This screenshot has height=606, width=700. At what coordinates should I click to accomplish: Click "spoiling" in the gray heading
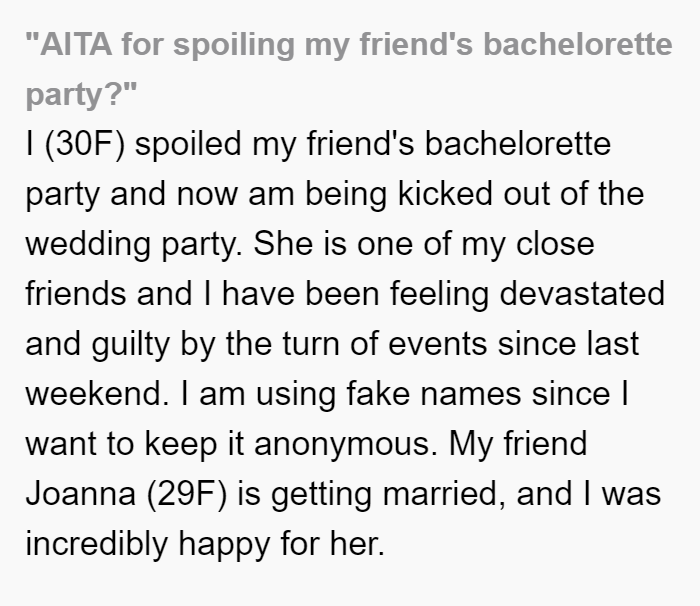click(234, 45)
